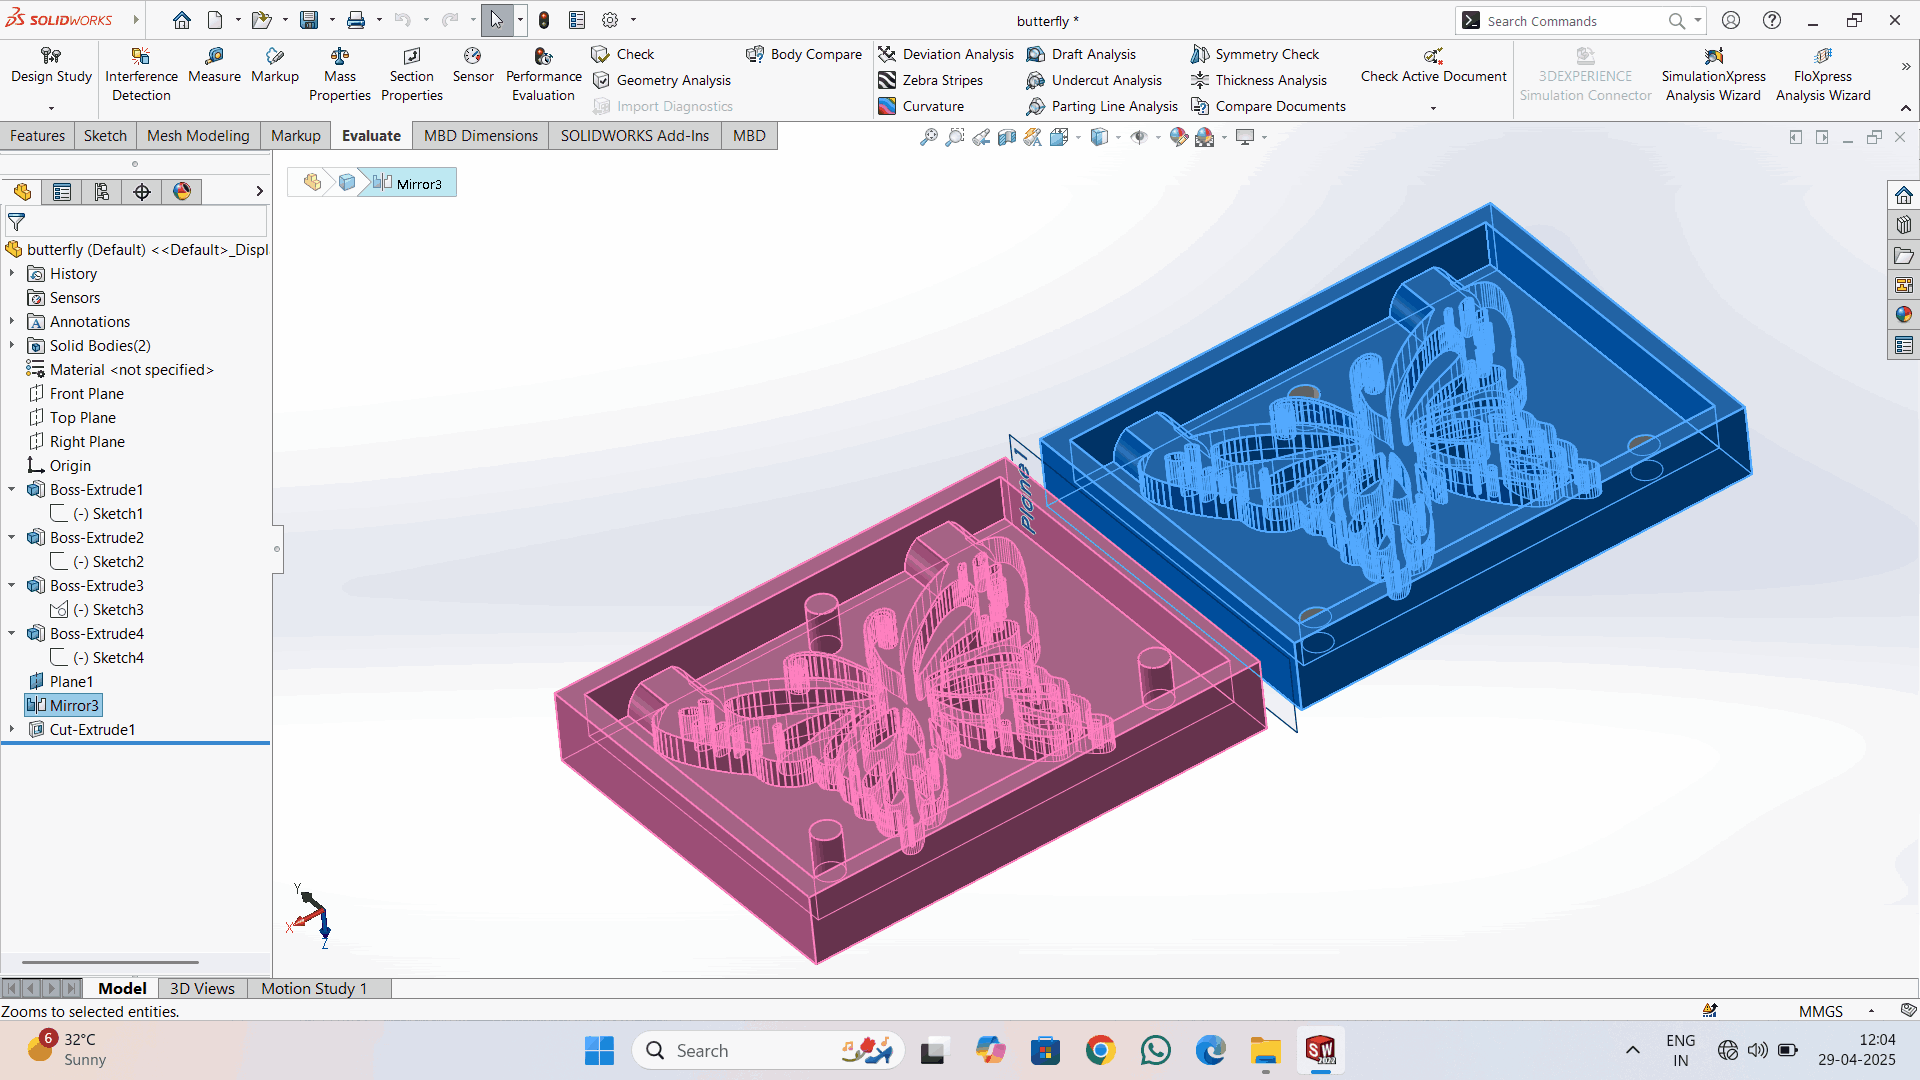Viewport: 1920px width, 1080px height.
Task: Open Section Properties
Action: tap(412, 75)
